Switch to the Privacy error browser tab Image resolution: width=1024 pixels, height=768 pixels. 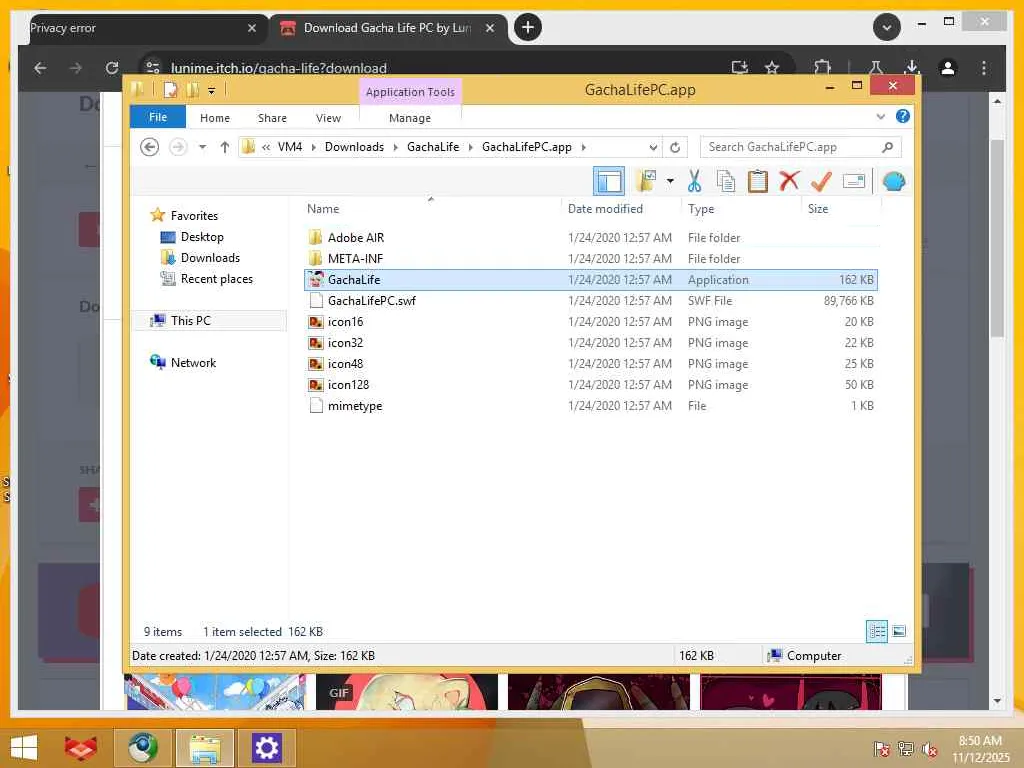(x=142, y=28)
